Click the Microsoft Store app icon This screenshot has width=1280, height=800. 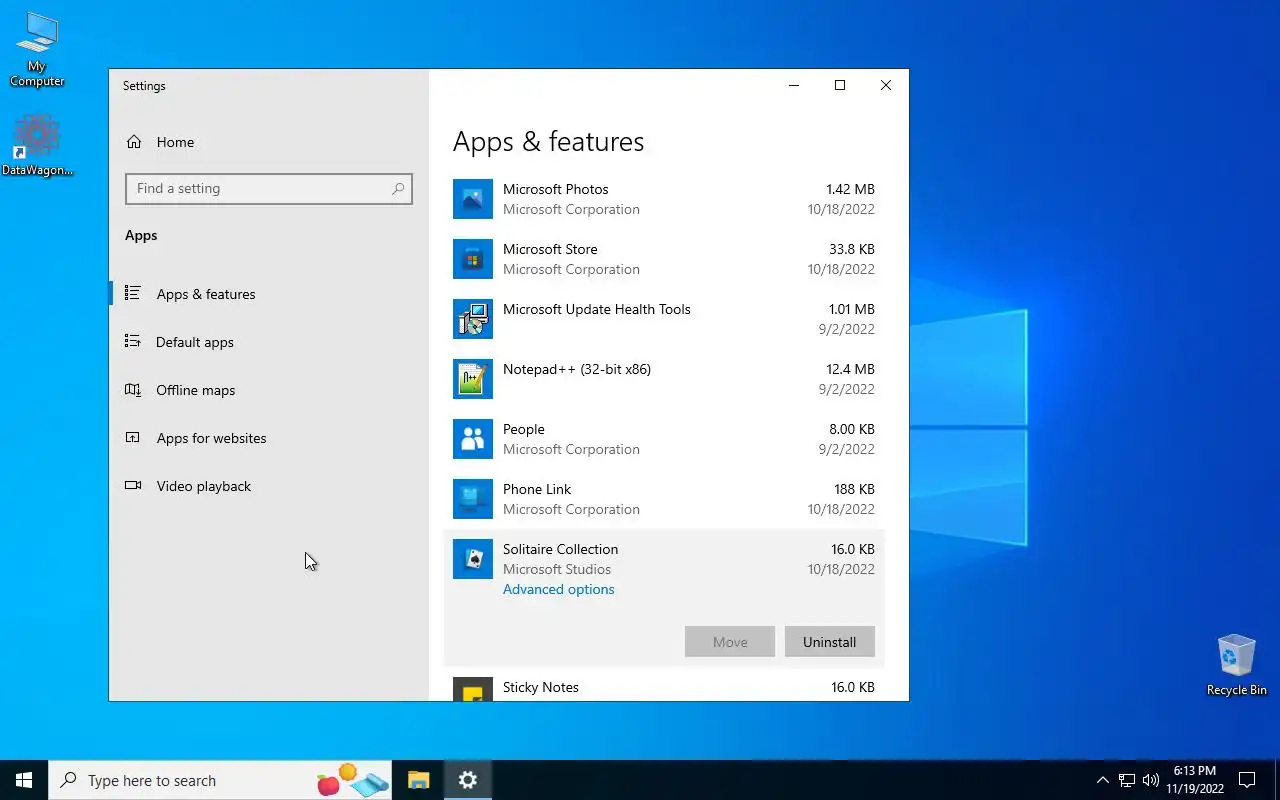473,259
